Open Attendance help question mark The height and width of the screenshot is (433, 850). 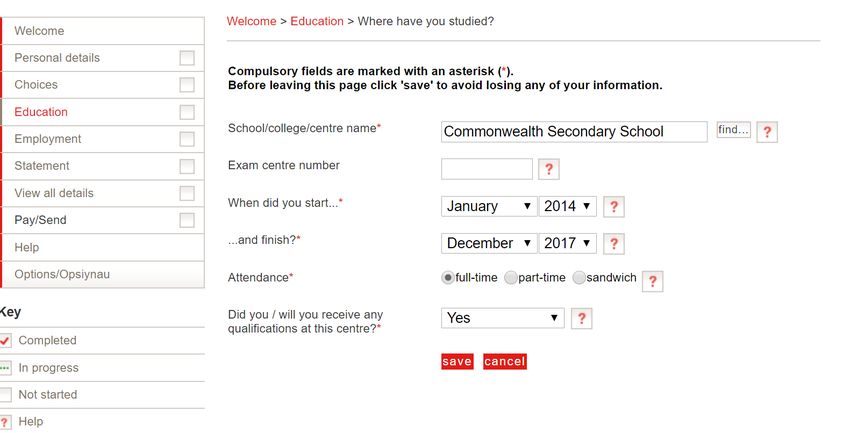point(653,281)
